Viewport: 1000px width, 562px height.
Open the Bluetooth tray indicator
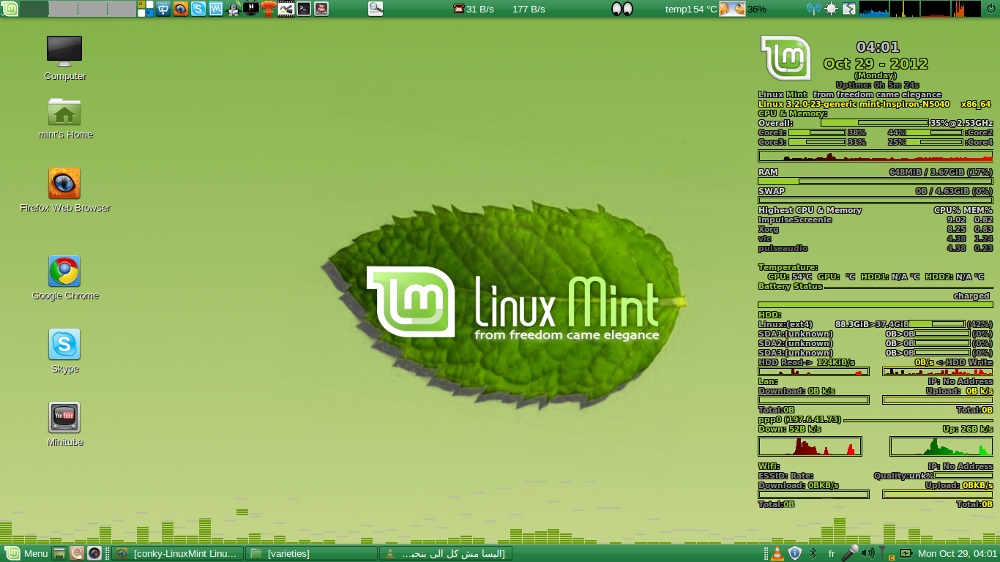tap(812, 553)
